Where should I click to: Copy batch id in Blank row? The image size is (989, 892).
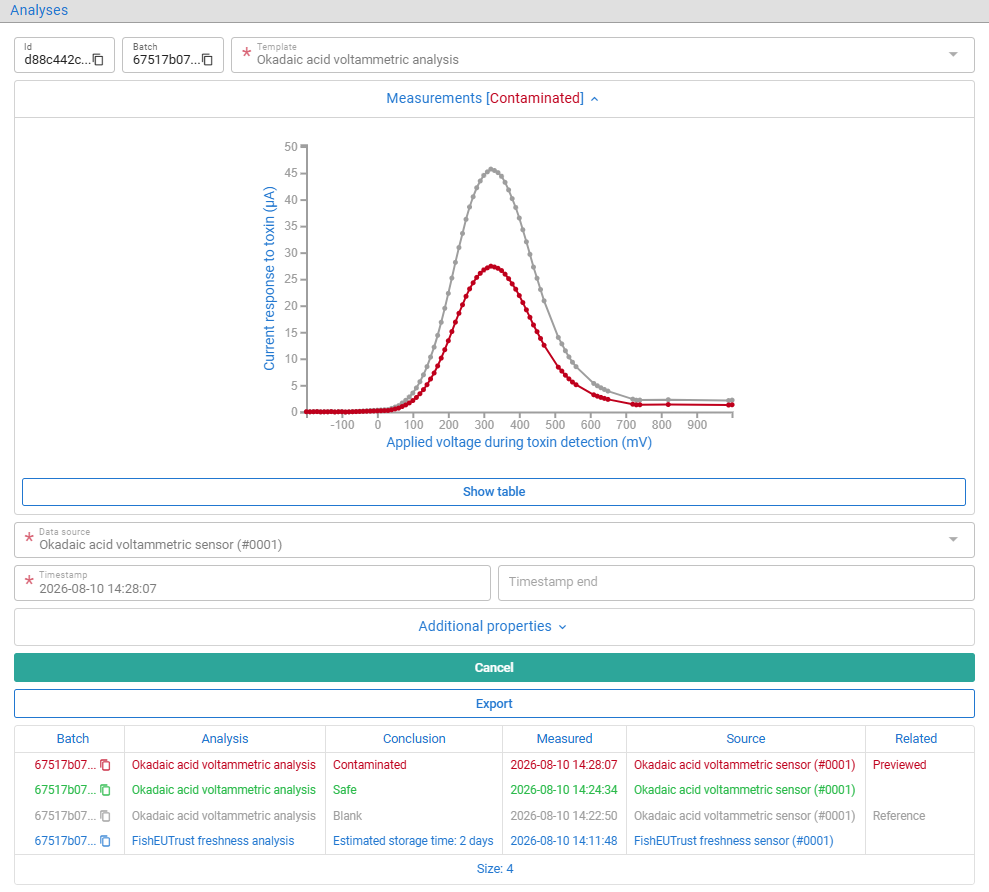tap(105, 816)
